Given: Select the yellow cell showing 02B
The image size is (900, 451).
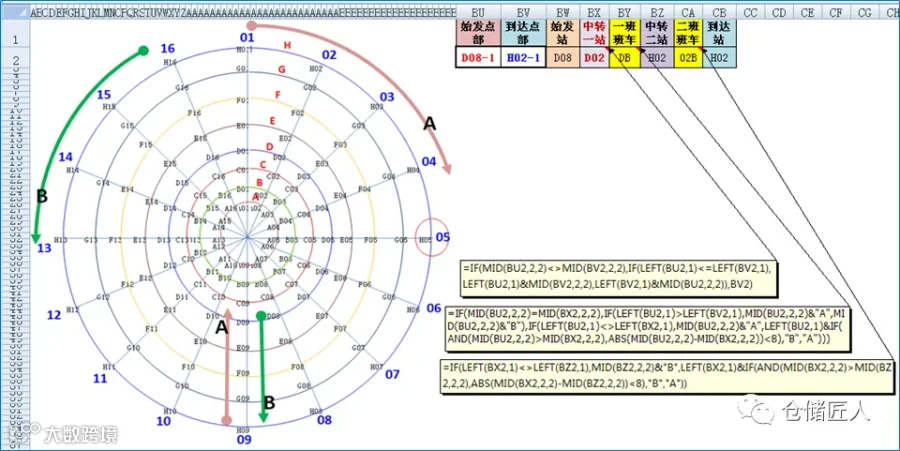Looking at the screenshot, I should (688, 57).
